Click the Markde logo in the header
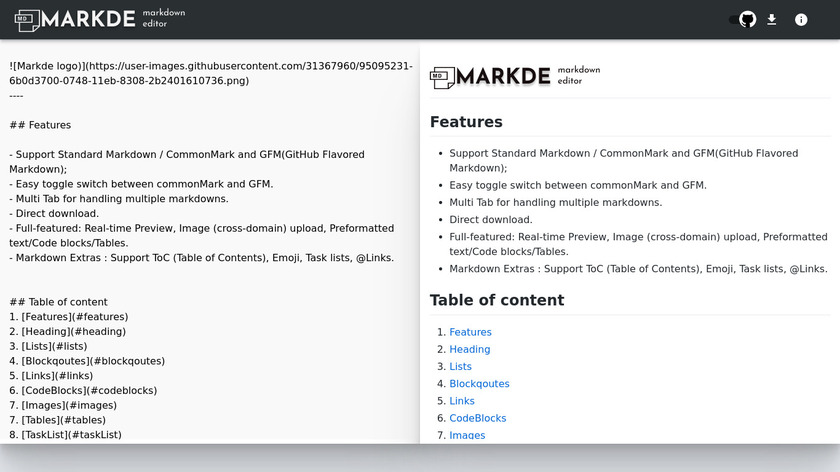 click(x=99, y=19)
